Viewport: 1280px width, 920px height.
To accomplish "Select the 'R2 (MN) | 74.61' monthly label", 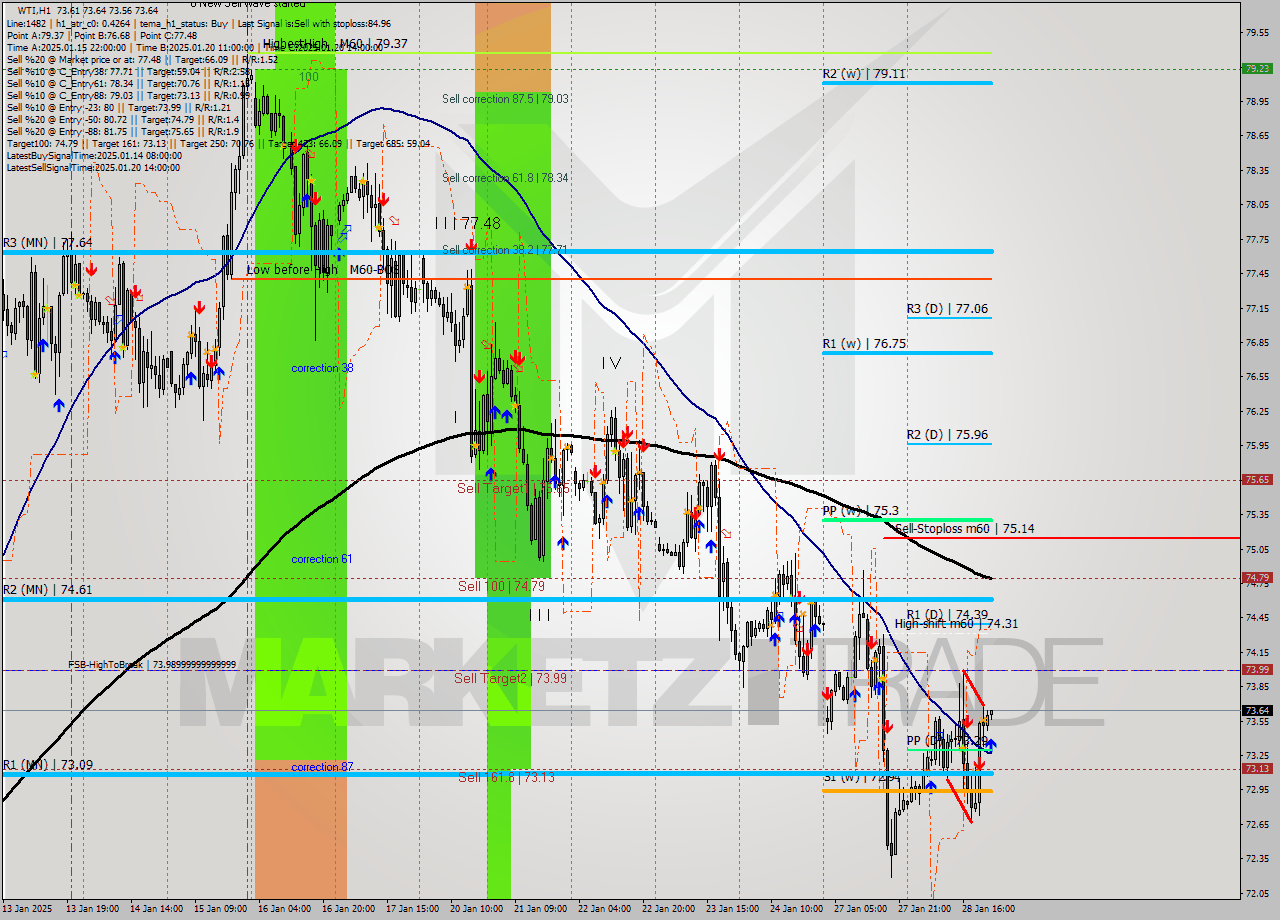I will (47, 590).
